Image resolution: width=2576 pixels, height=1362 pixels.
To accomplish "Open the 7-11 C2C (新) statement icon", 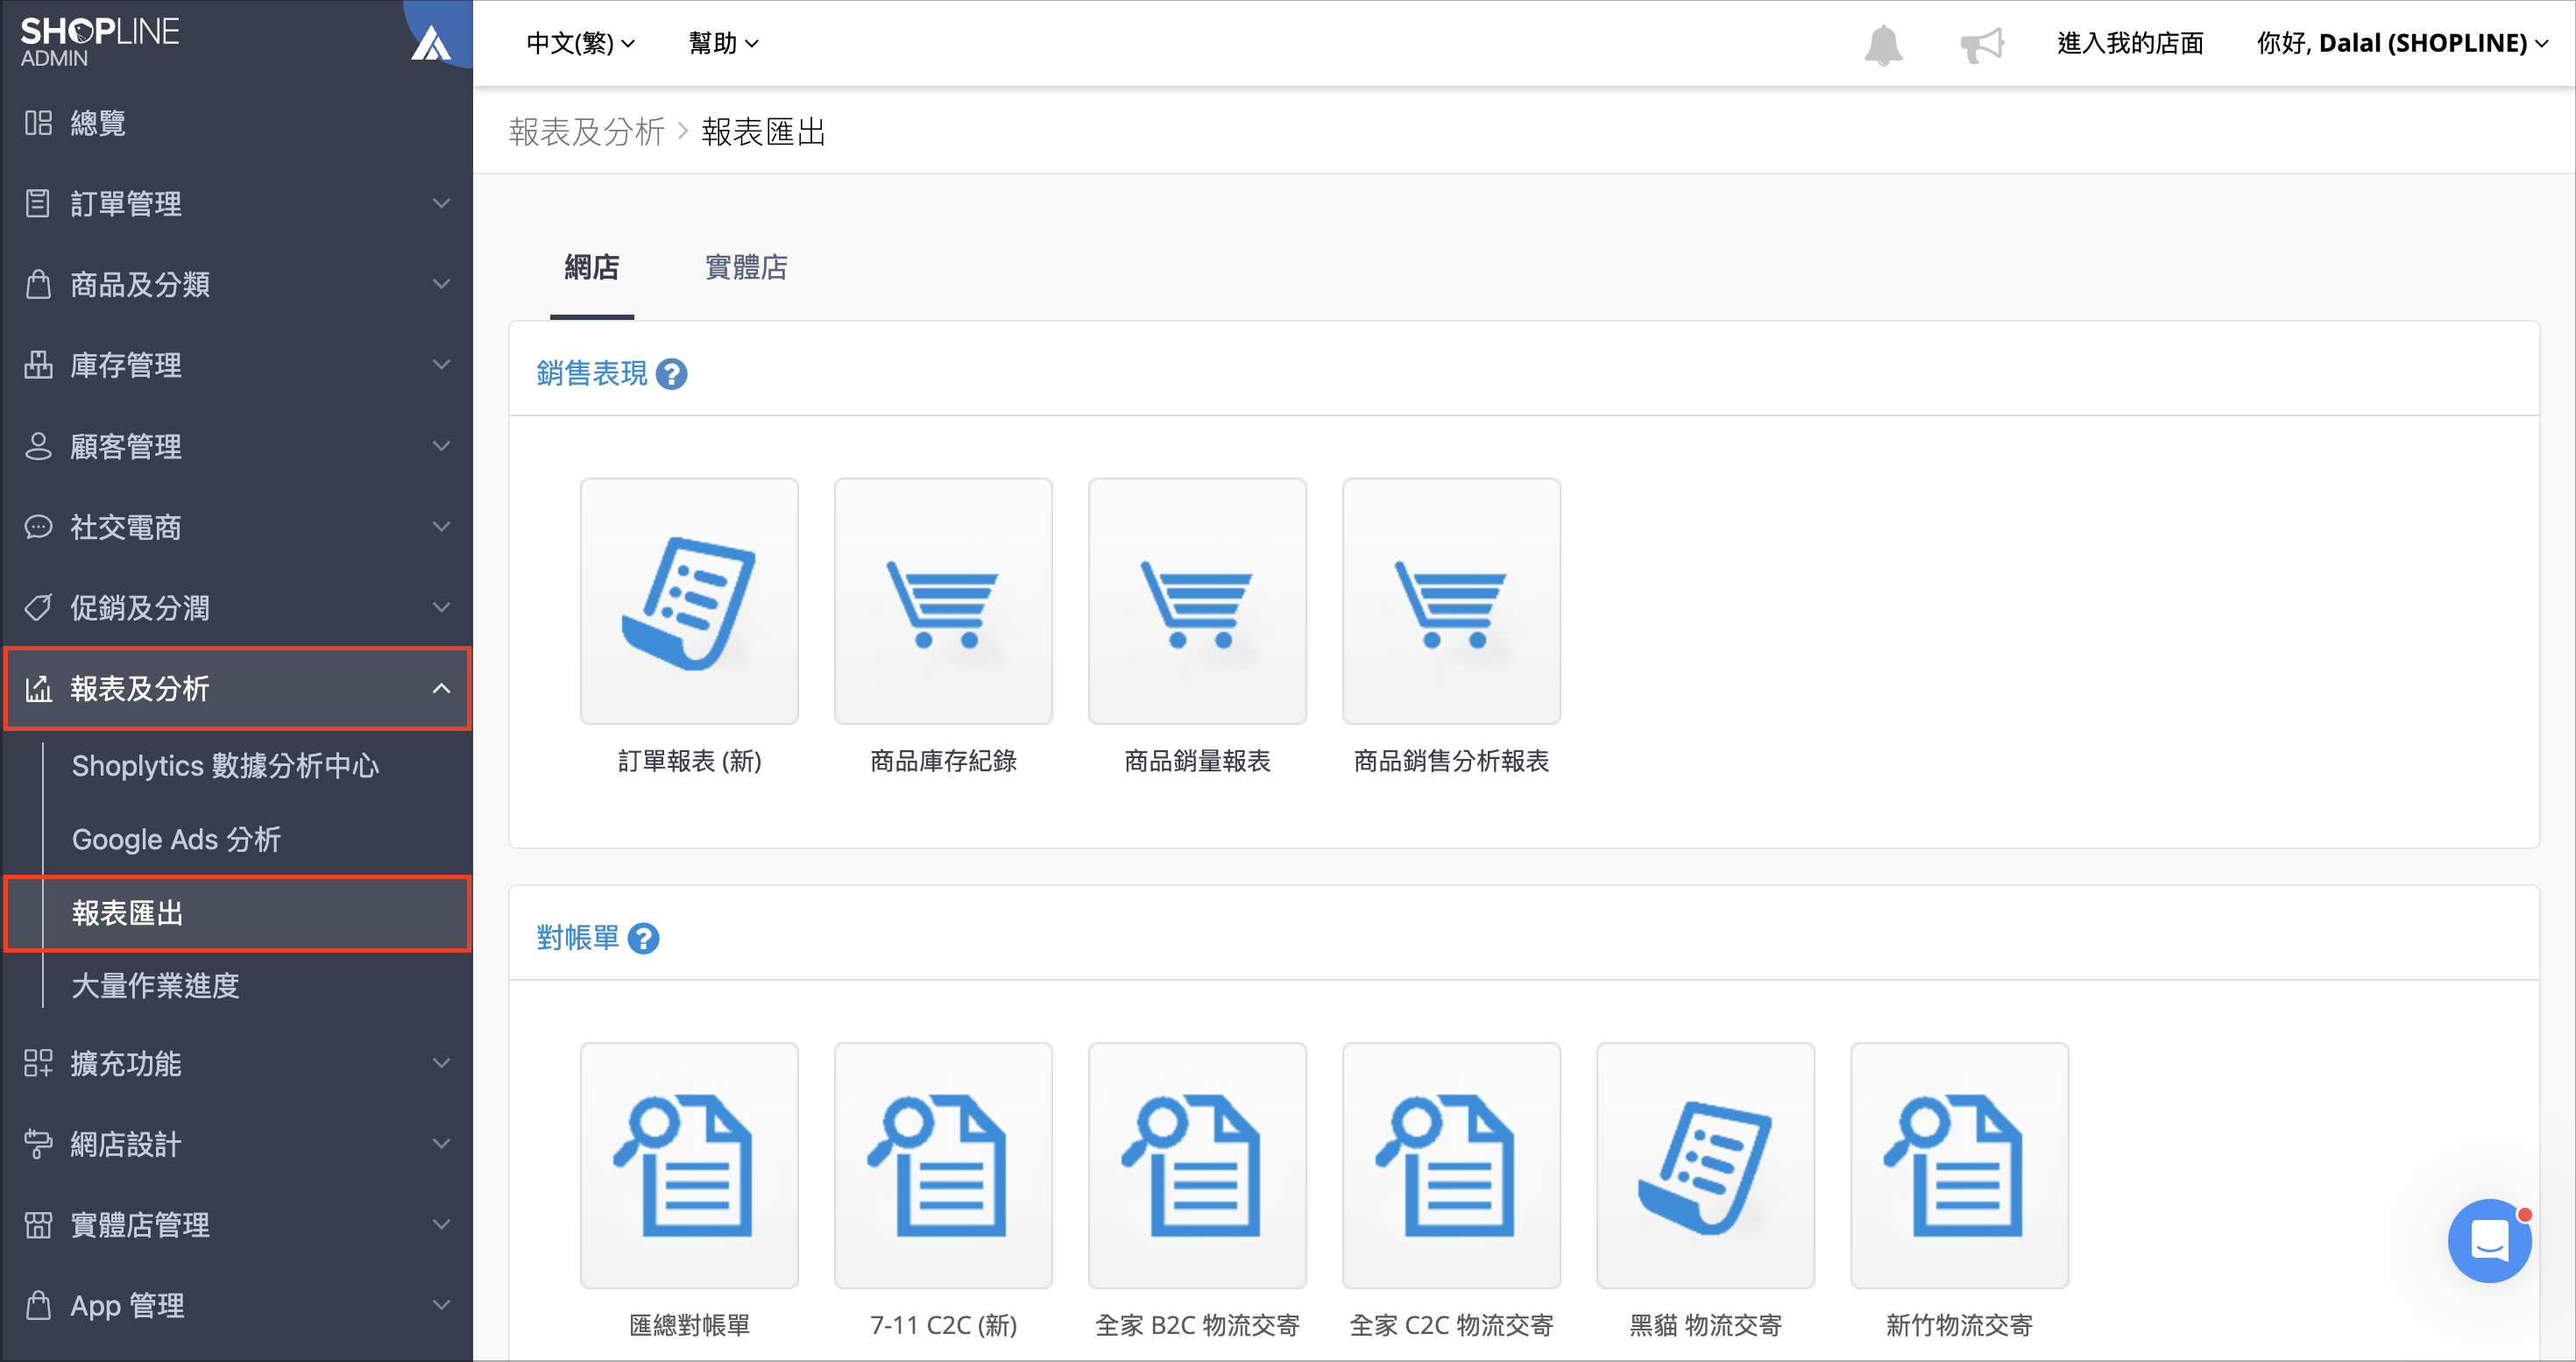I will pos(943,1165).
